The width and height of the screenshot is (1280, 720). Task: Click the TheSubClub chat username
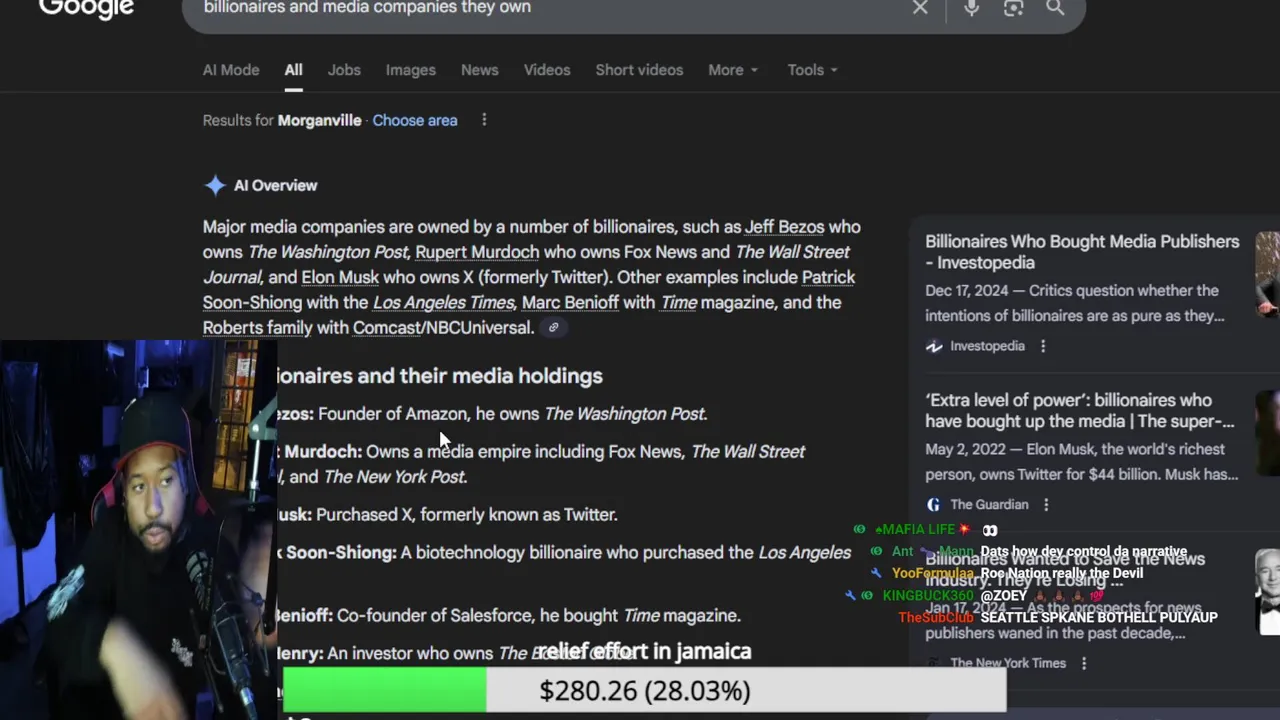pyautogui.click(x=936, y=618)
